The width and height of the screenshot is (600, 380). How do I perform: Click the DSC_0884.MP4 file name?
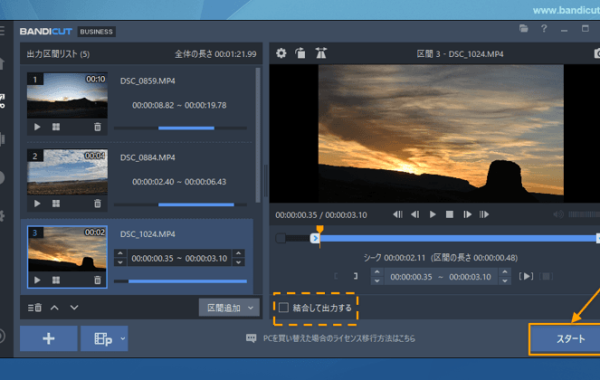tap(148, 157)
